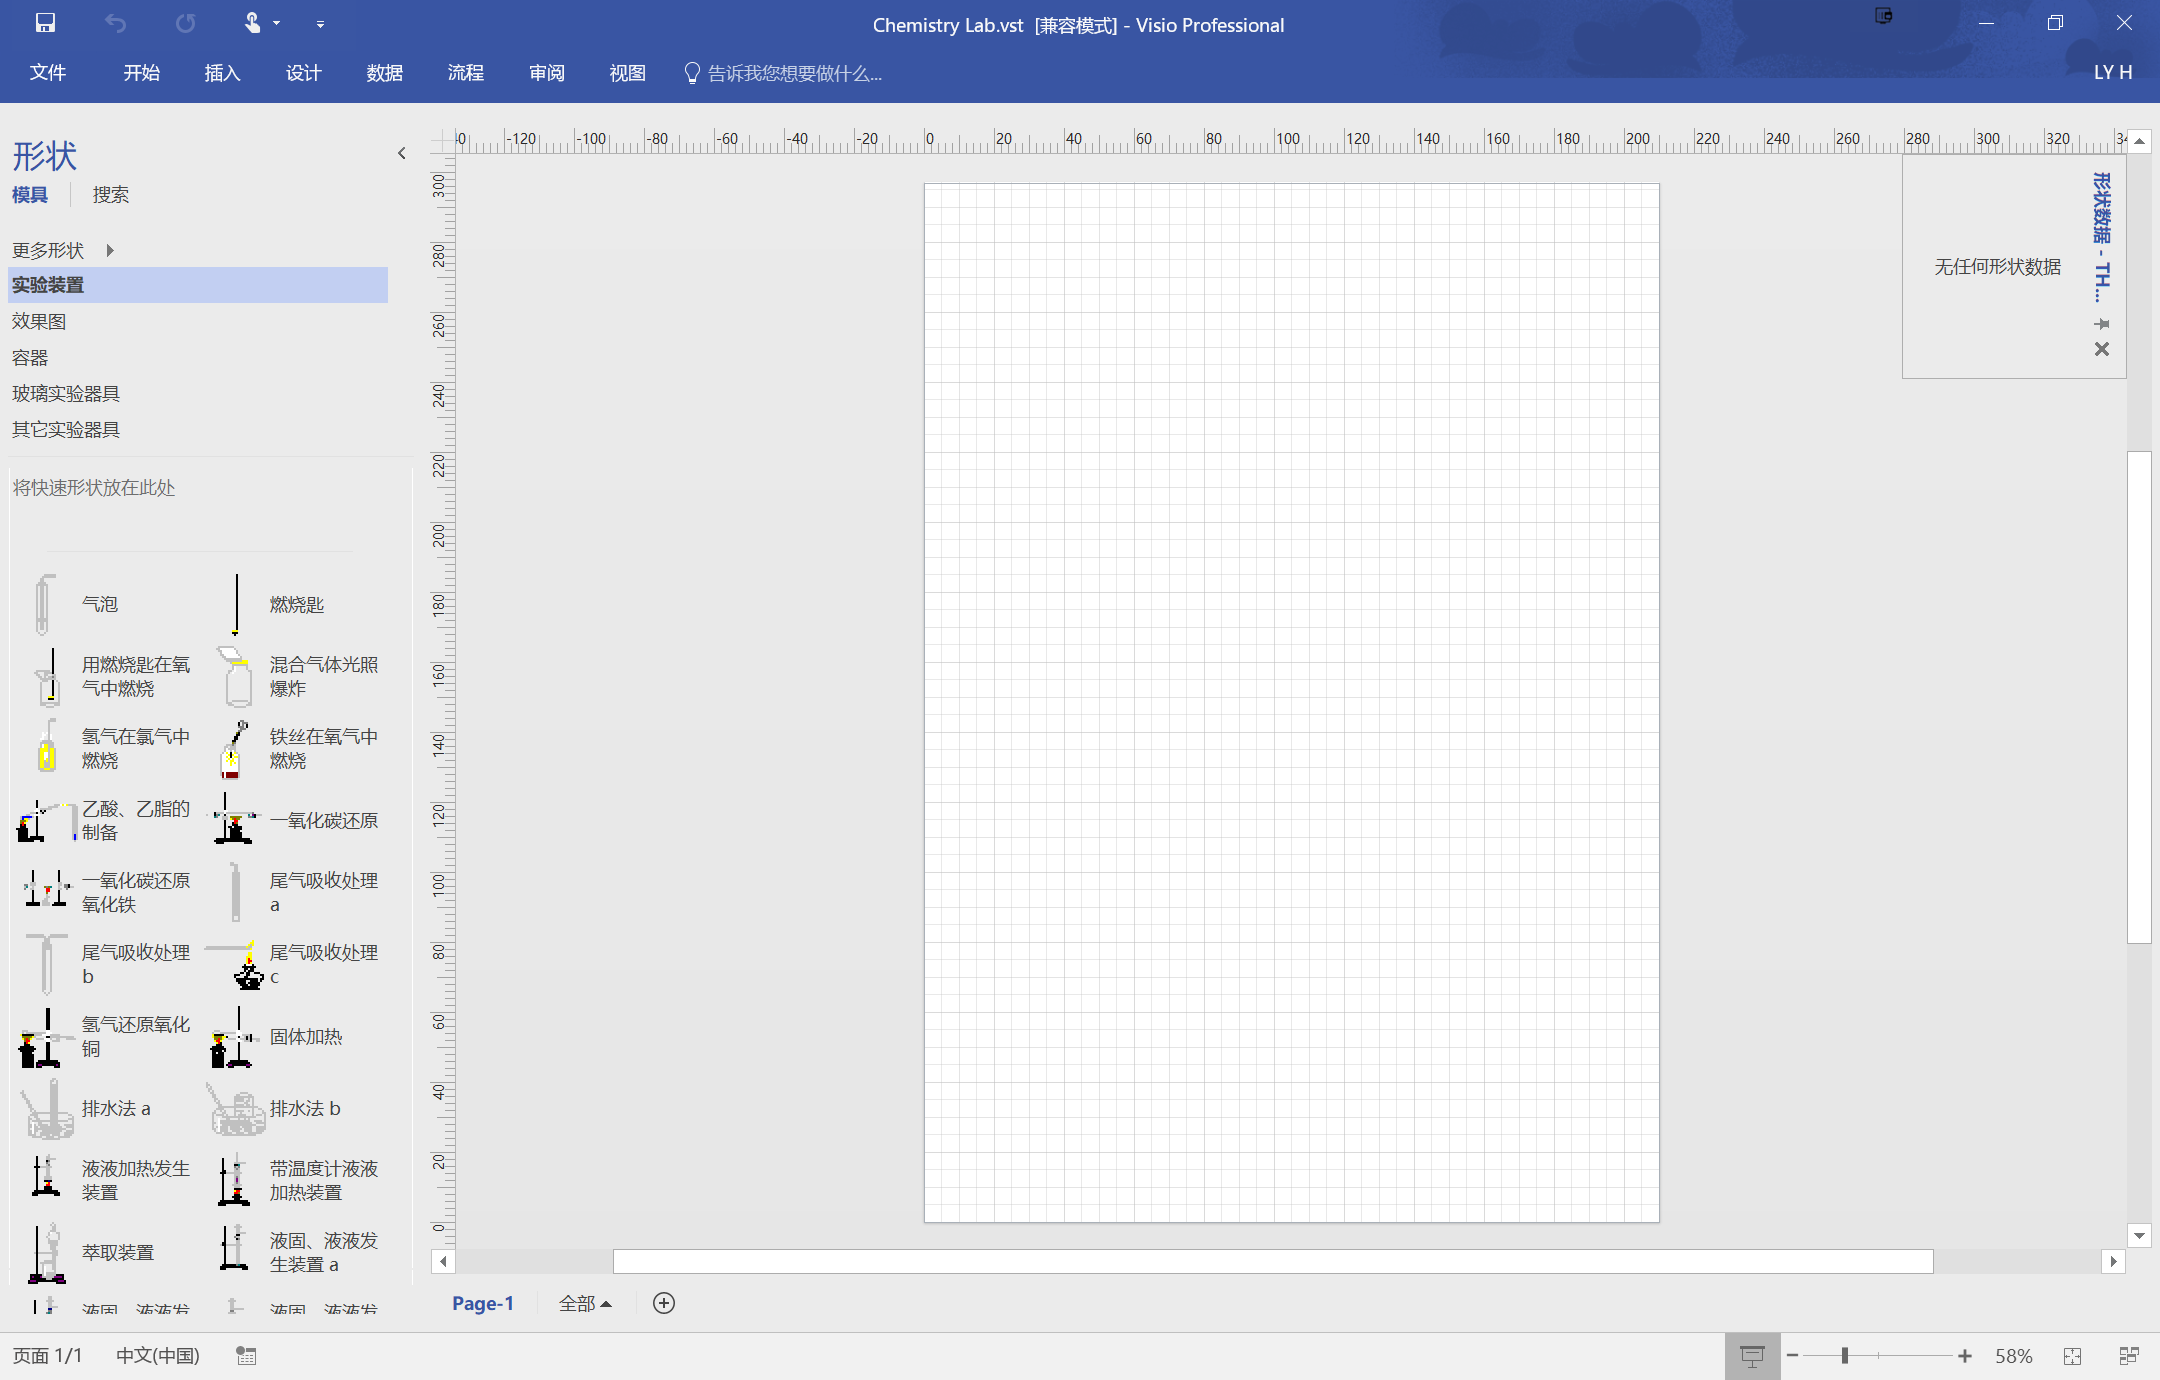Click the presentation mode icon in status bar
This screenshot has height=1380, width=2160.
[1753, 1355]
